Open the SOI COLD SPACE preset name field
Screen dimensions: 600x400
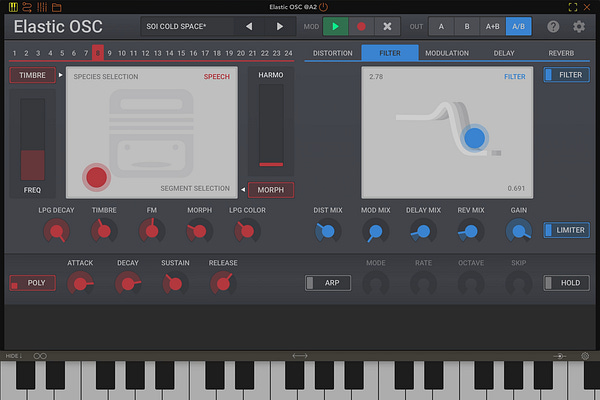[x=188, y=26]
